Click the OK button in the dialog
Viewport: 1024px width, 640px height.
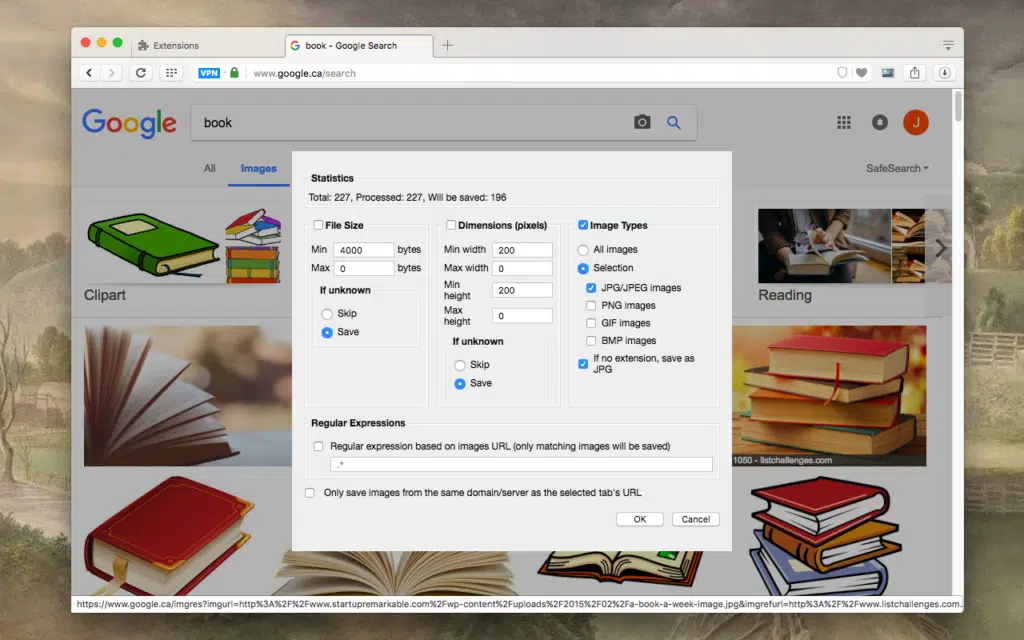tap(639, 519)
